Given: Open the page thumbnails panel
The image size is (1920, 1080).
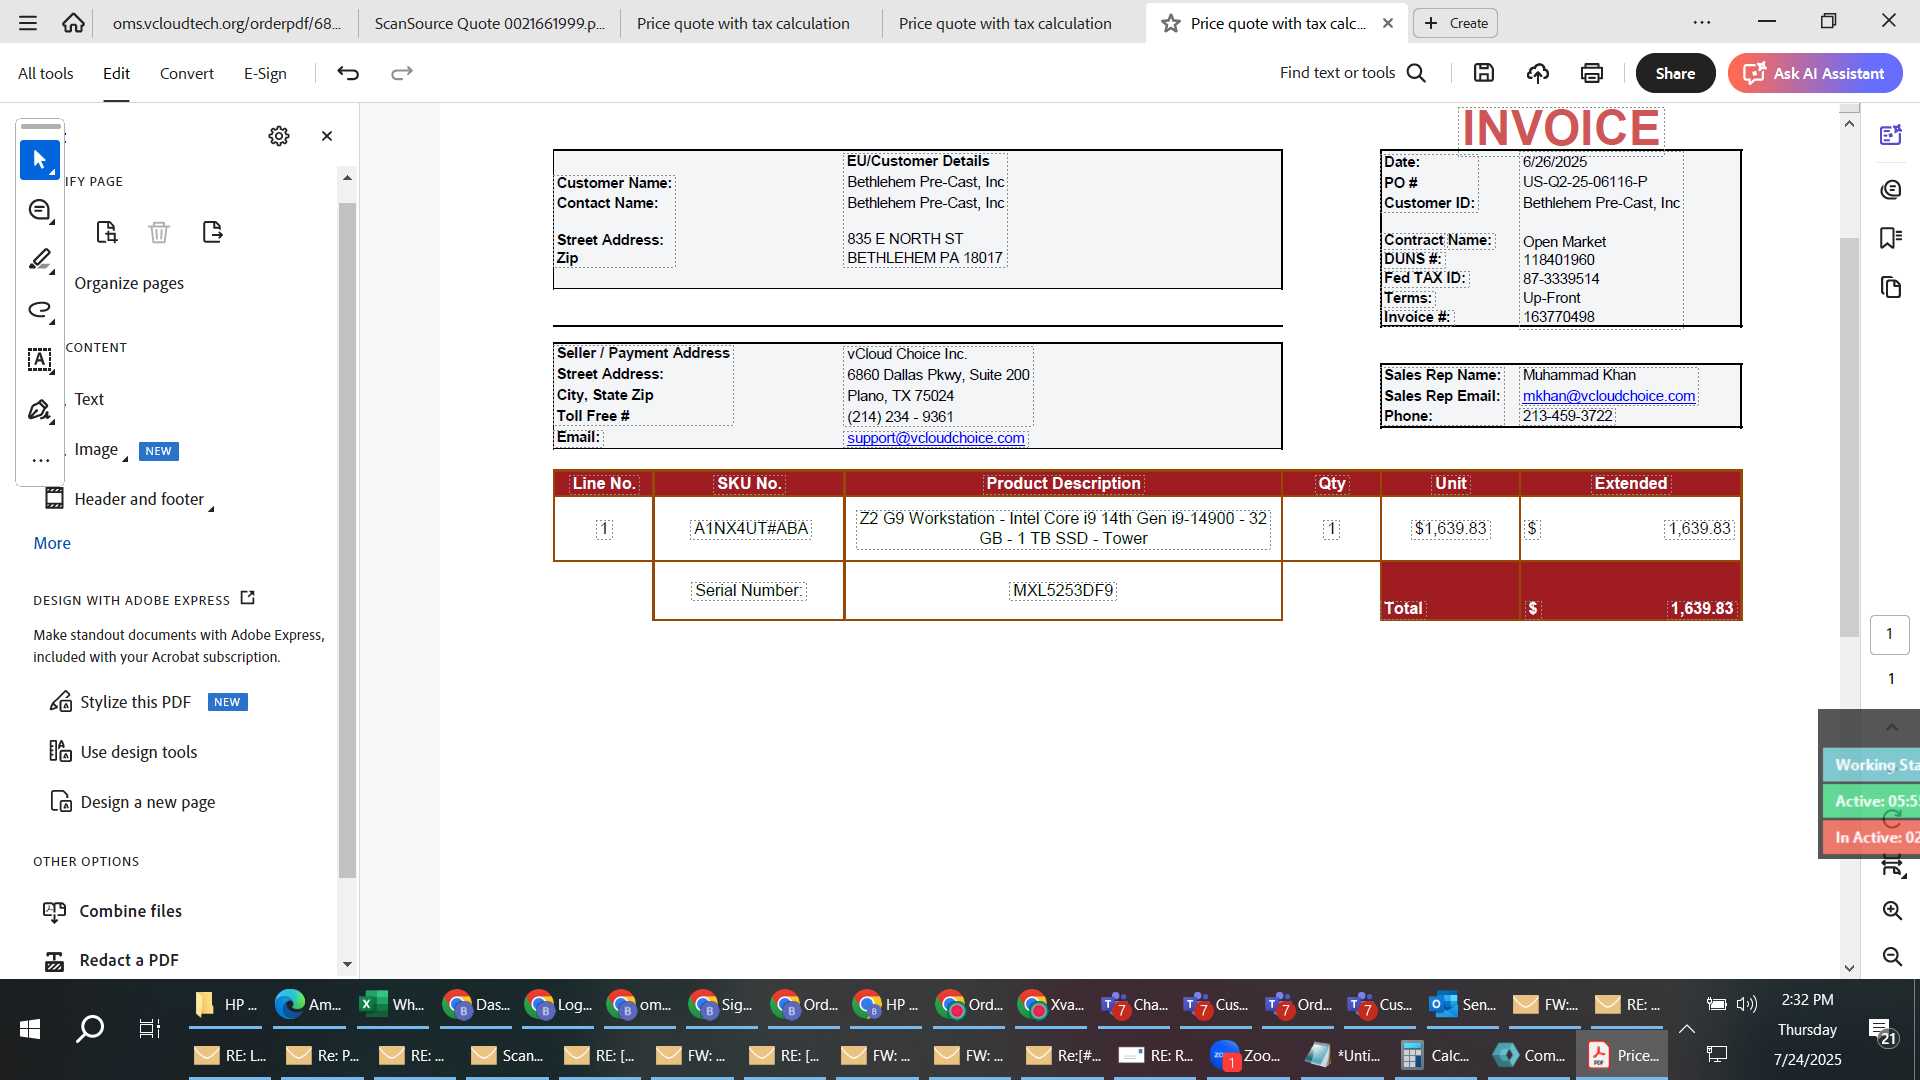Looking at the screenshot, I should click(1891, 288).
